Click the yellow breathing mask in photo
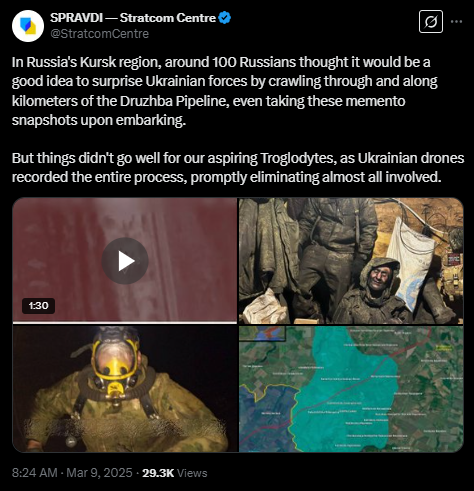 pos(115,362)
